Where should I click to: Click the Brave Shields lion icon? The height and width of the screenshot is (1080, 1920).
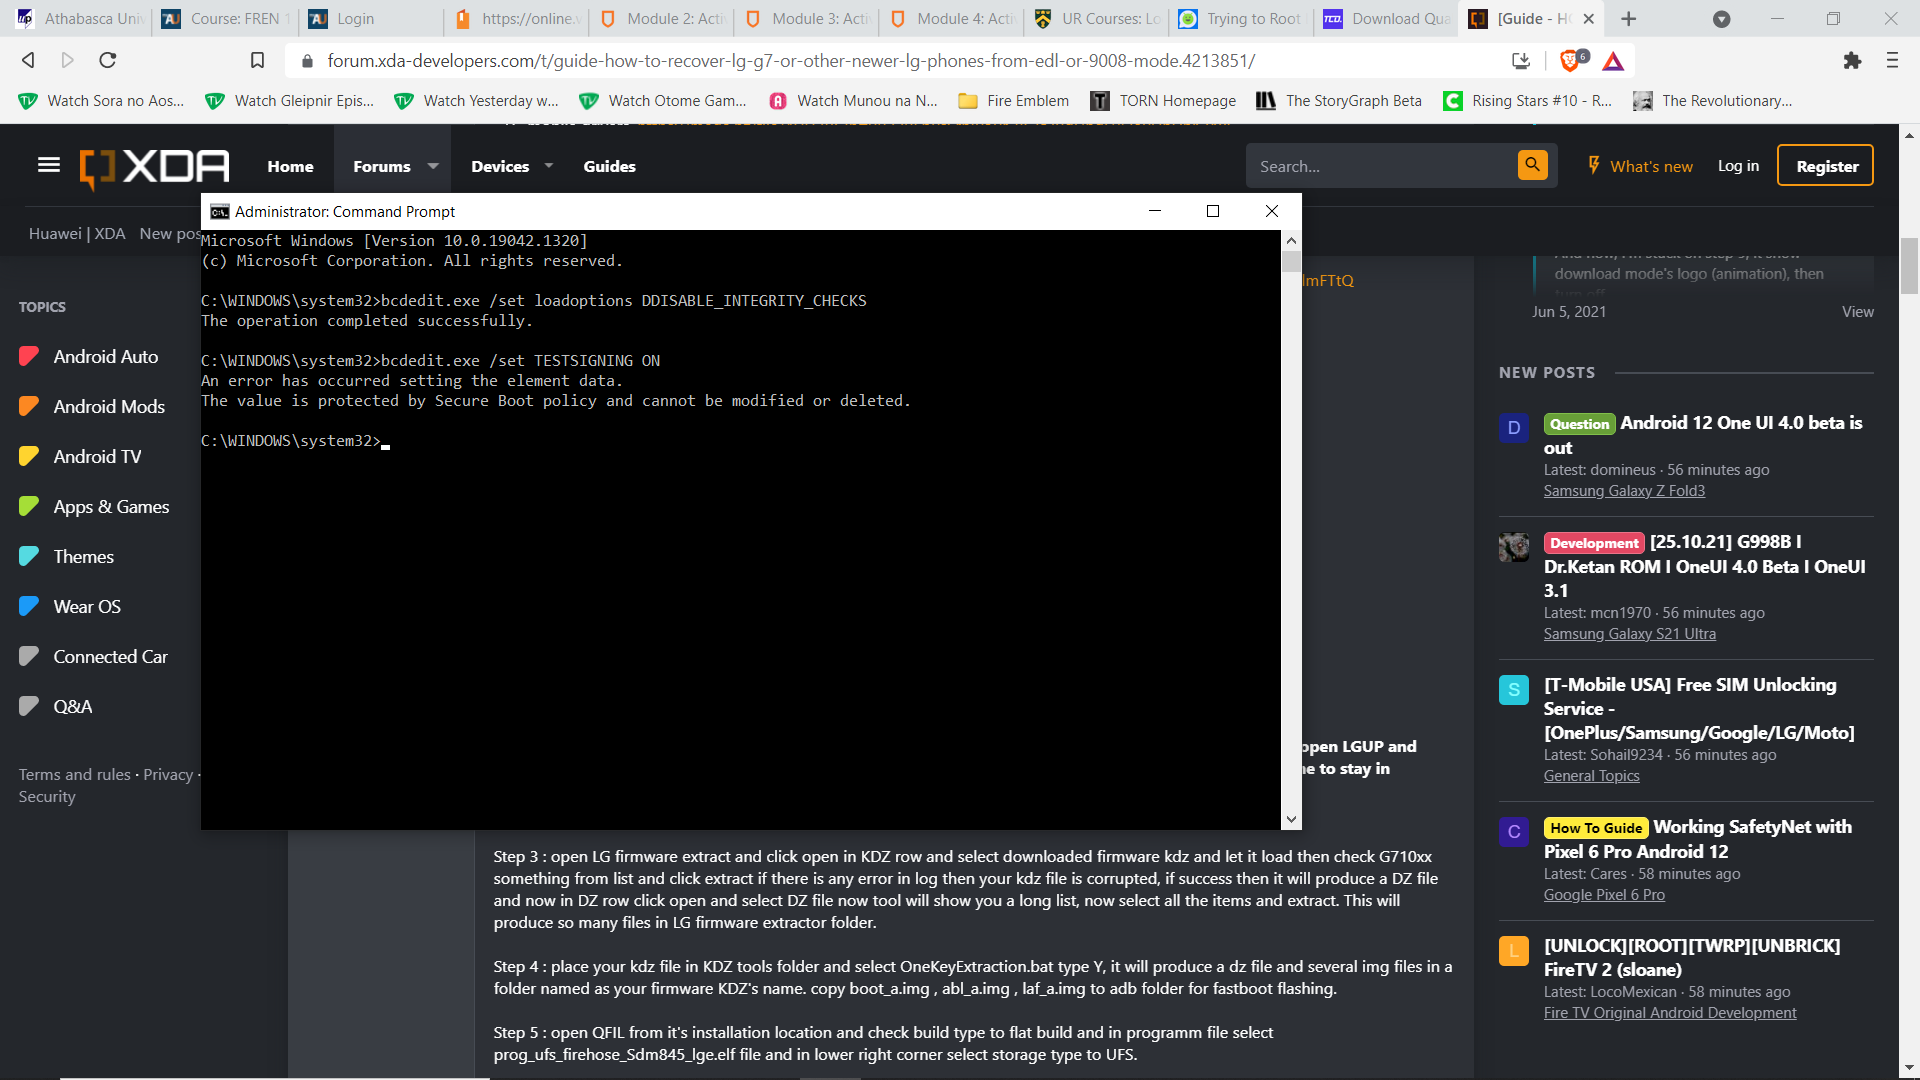(x=1570, y=61)
